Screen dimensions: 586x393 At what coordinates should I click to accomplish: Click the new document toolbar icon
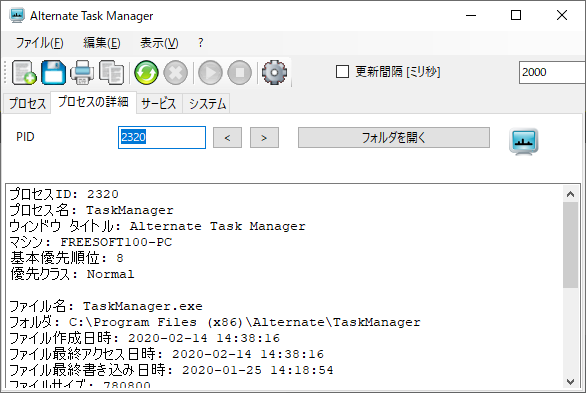coord(24,72)
